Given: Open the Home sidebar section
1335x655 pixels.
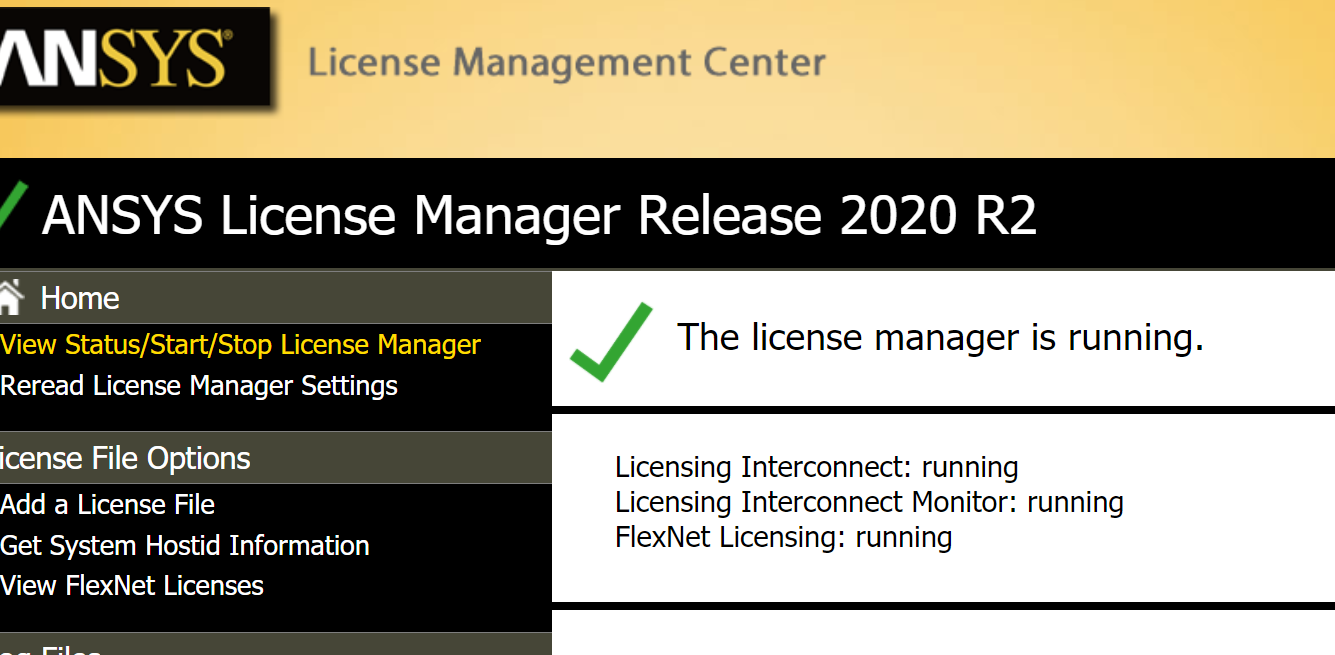Looking at the screenshot, I should [276, 298].
